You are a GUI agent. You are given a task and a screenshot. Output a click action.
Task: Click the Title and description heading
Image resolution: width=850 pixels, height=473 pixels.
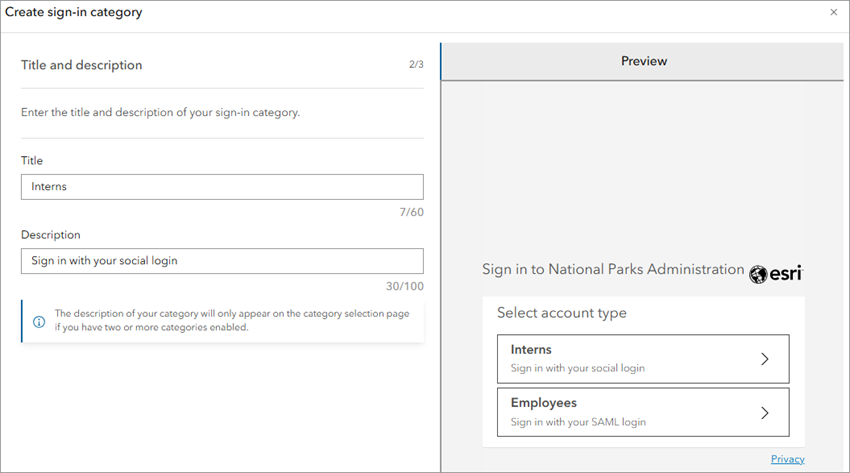pos(82,65)
